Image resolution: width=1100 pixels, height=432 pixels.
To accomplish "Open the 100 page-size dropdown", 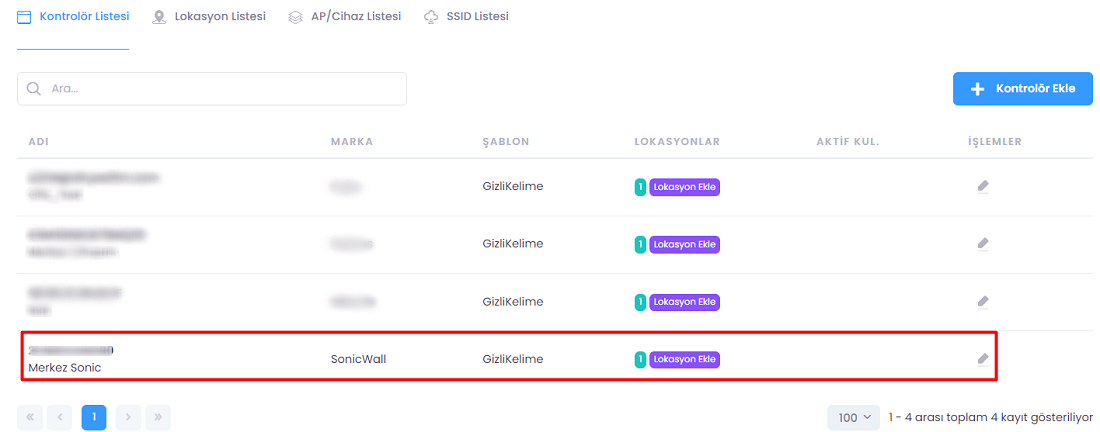I will click(x=853, y=417).
